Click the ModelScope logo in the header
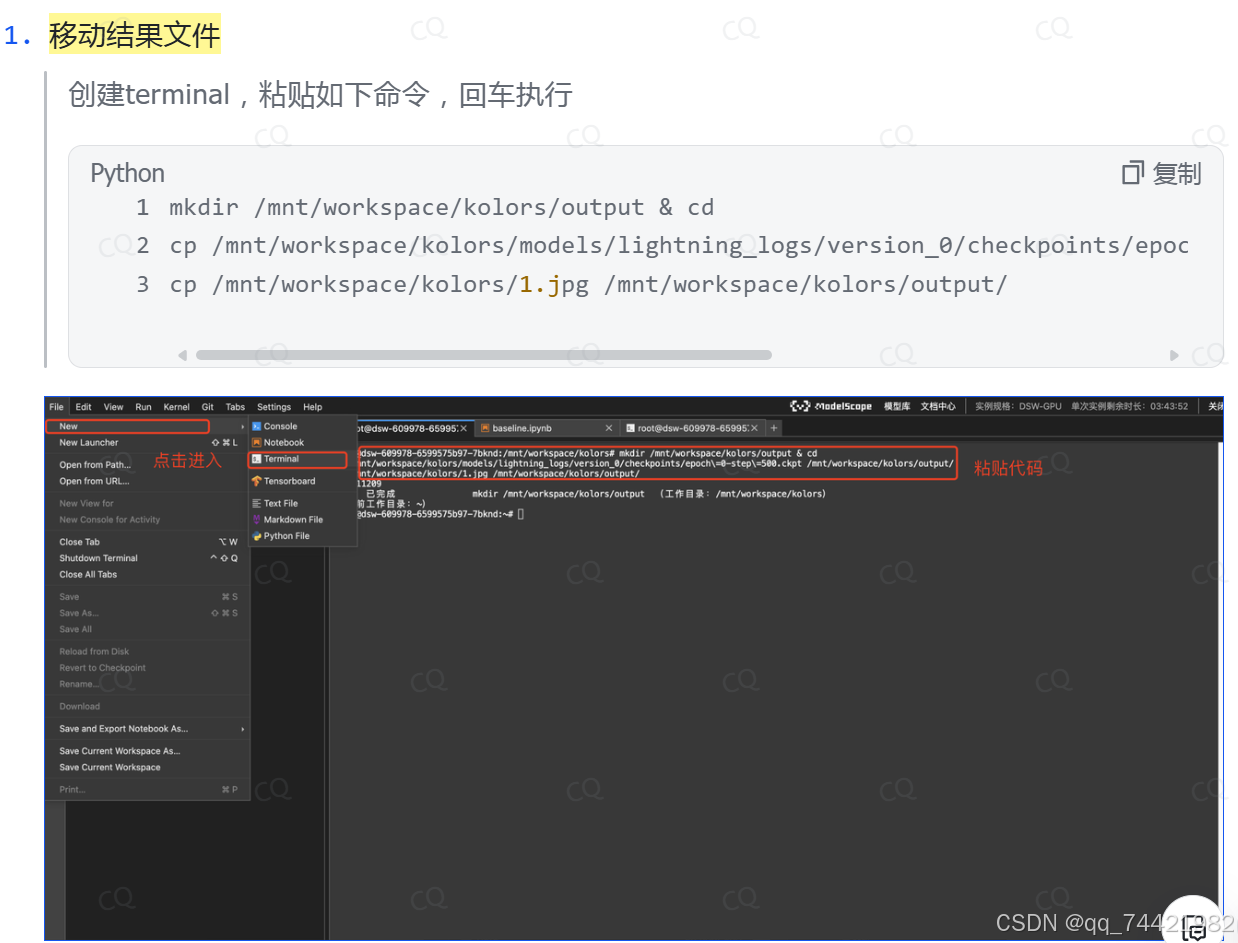This screenshot has height=943, width=1238. pos(830,406)
